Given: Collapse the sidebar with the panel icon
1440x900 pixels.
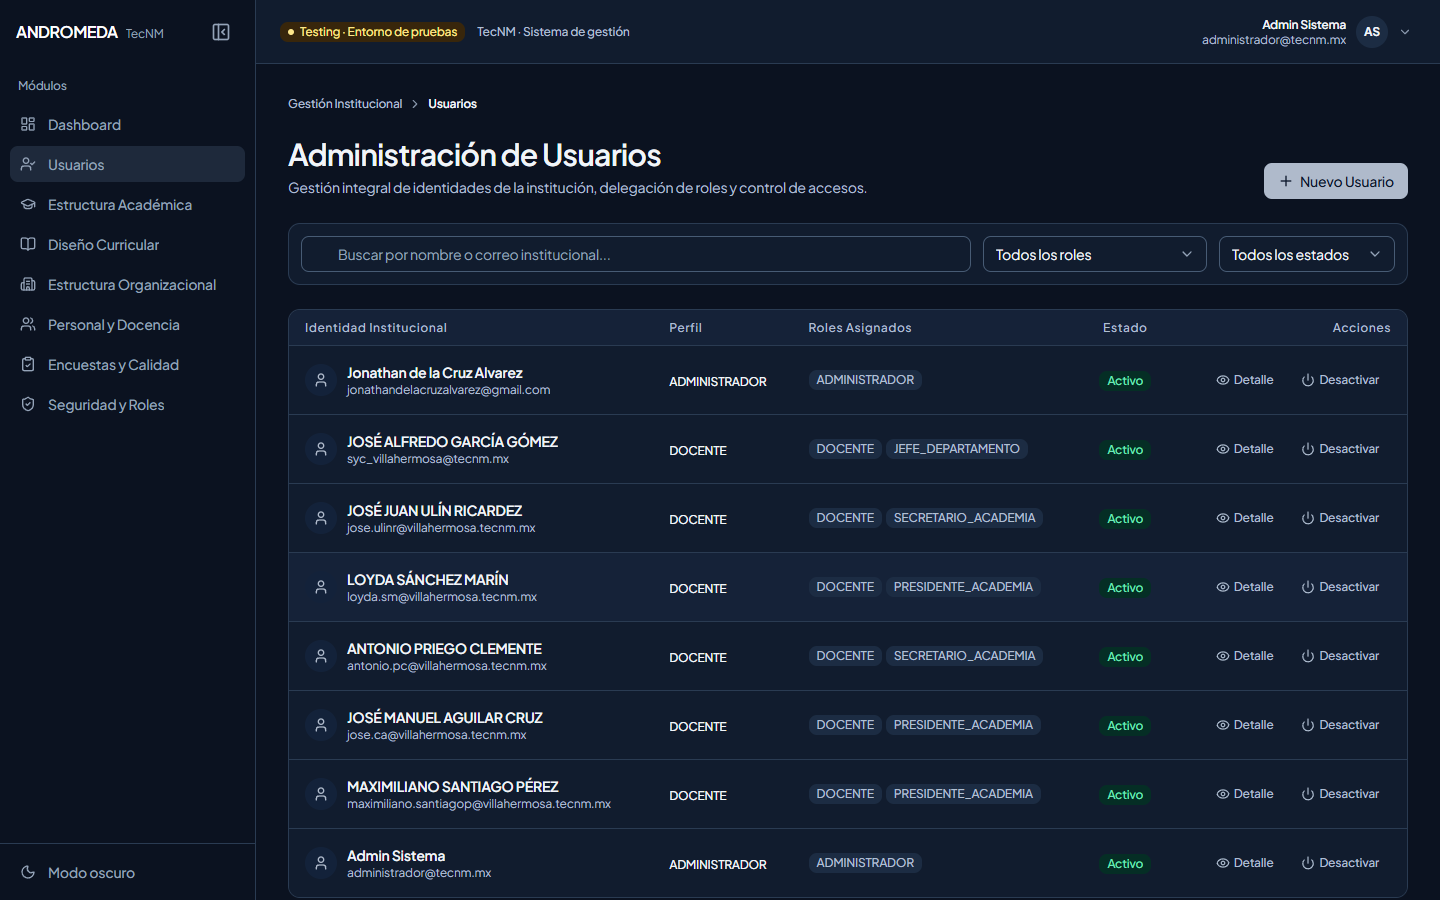Looking at the screenshot, I should coord(221,32).
